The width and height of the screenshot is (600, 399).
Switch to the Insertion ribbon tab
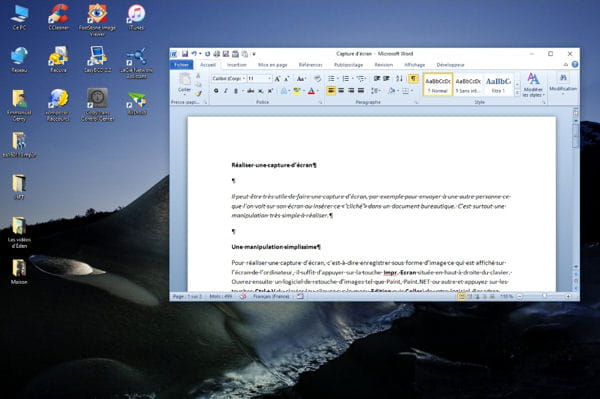[236, 65]
